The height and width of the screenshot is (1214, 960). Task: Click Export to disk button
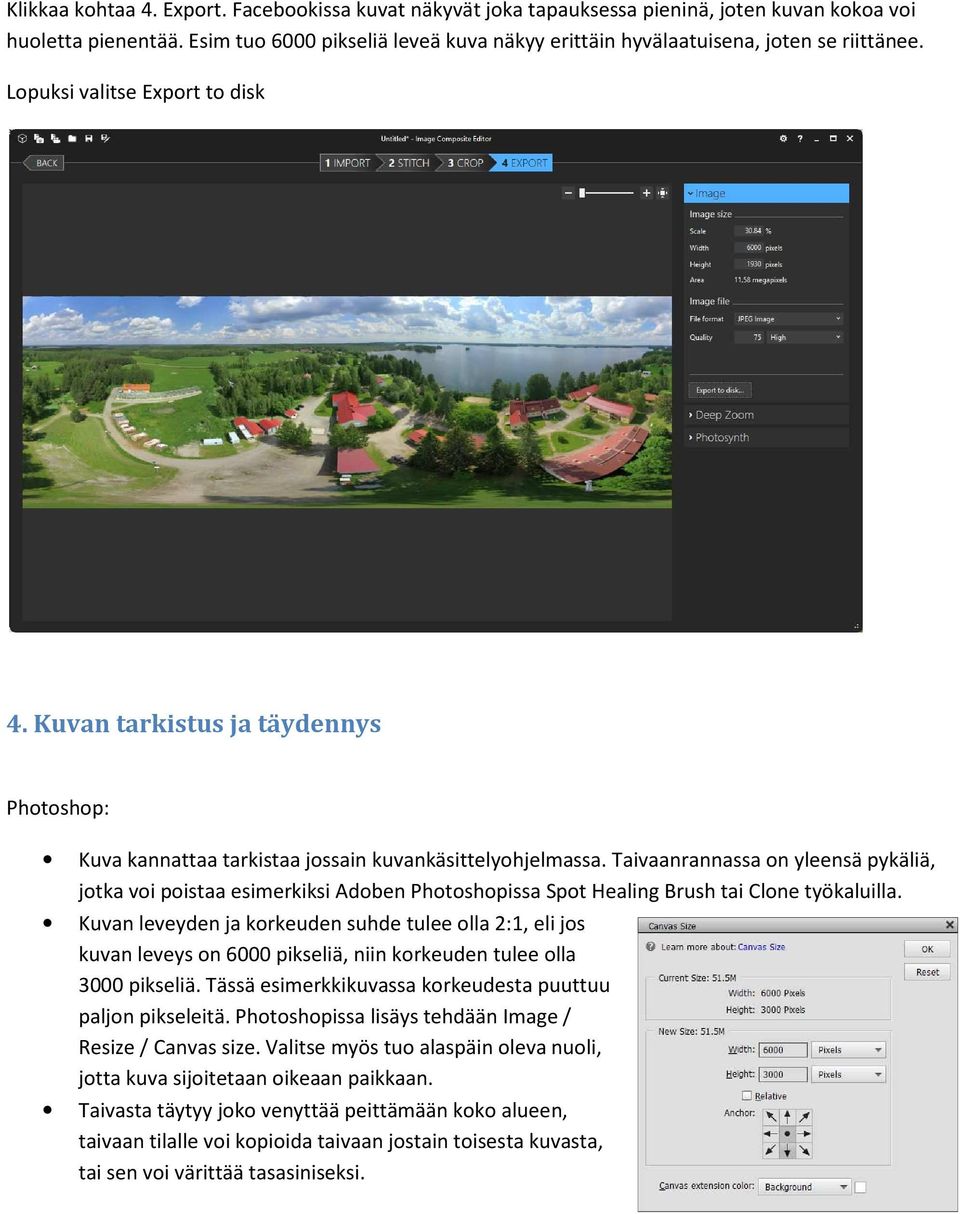point(720,390)
